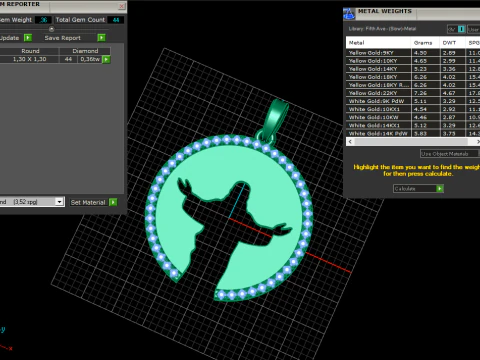Select the White Gold:10KW row
The height and width of the screenshot is (360, 480).
point(413,117)
